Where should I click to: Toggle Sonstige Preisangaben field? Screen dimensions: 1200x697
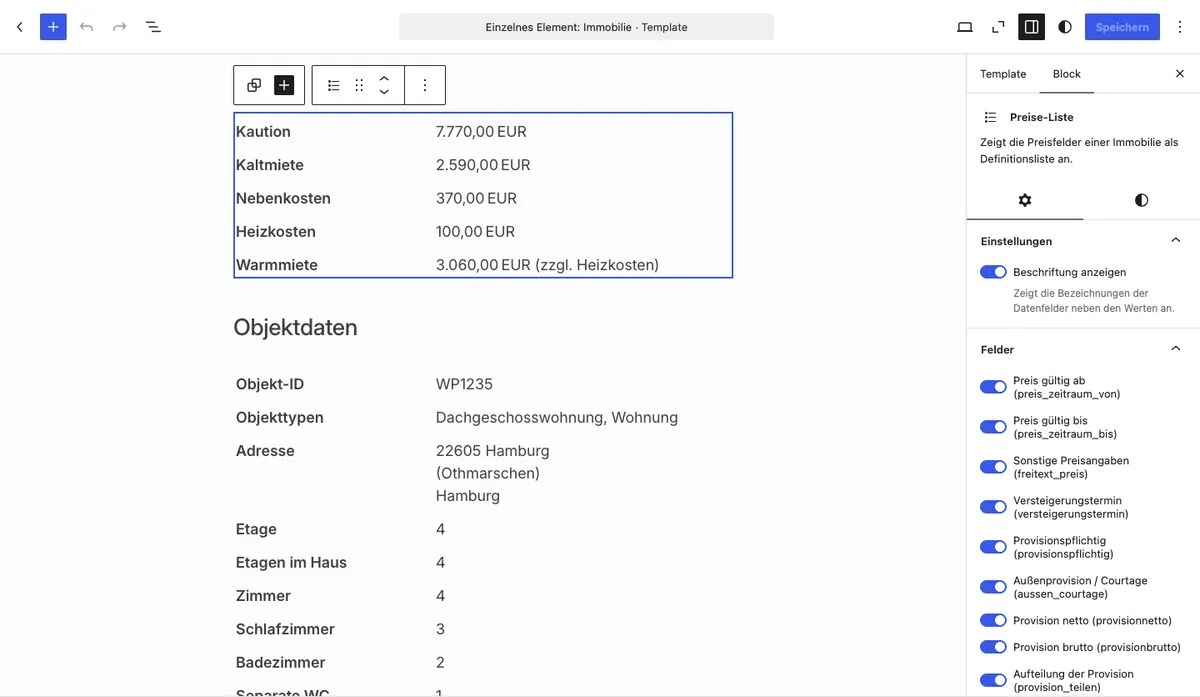[993, 467]
